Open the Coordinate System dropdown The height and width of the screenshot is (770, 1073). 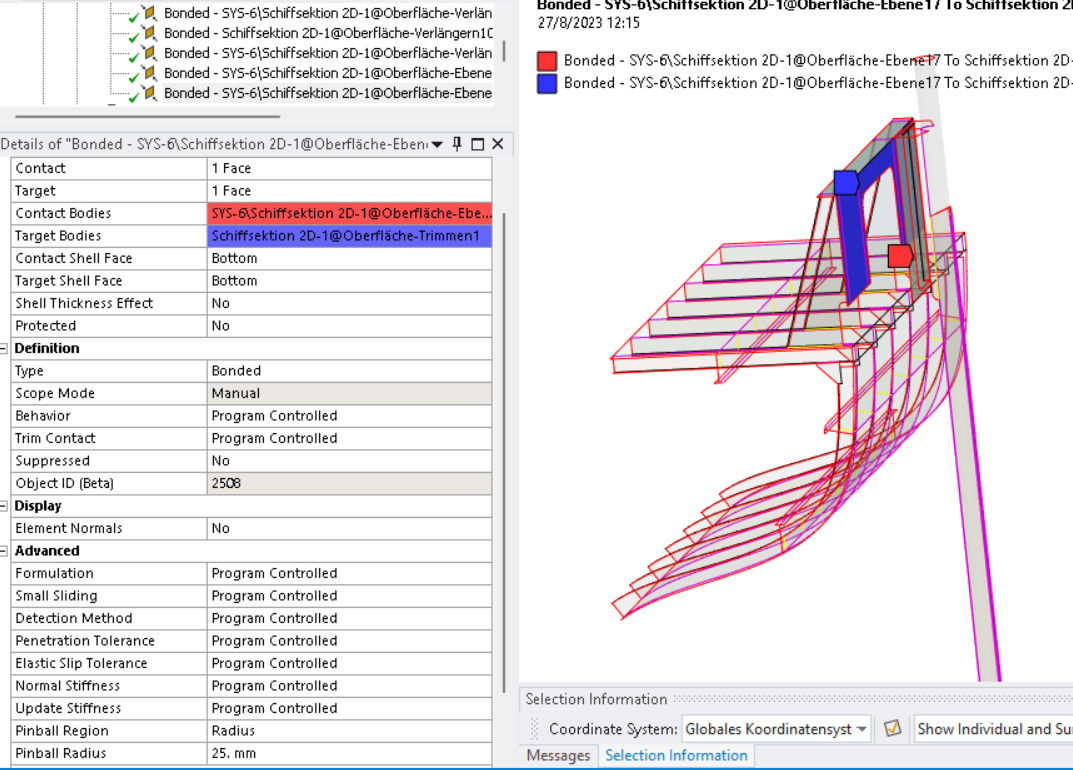776,729
